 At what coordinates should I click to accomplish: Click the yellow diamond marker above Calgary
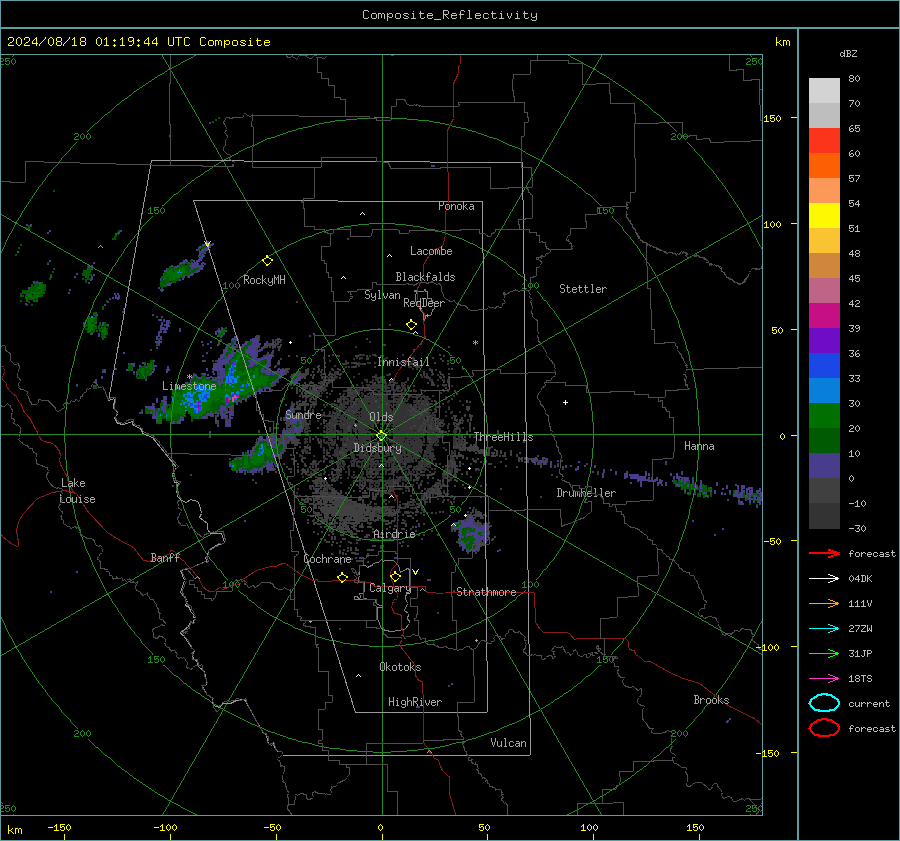(x=395, y=576)
